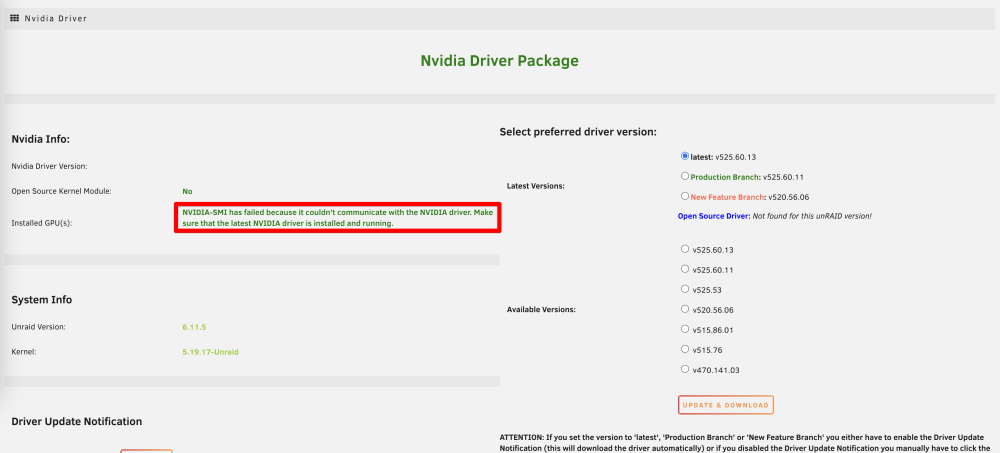Image resolution: width=1000 pixels, height=453 pixels.
Task: Click the Nvidia Info heading
Action: point(40,139)
